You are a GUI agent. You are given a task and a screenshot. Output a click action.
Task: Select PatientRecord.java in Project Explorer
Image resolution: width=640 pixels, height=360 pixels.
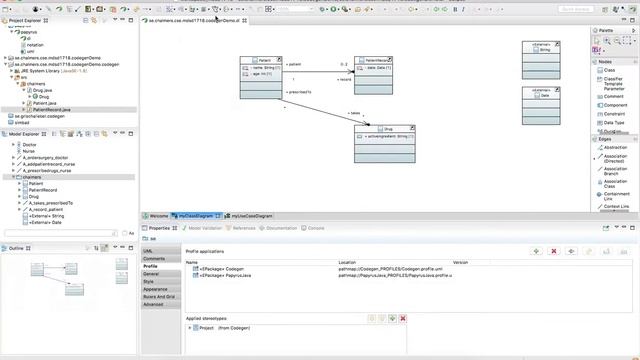pos(51,110)
